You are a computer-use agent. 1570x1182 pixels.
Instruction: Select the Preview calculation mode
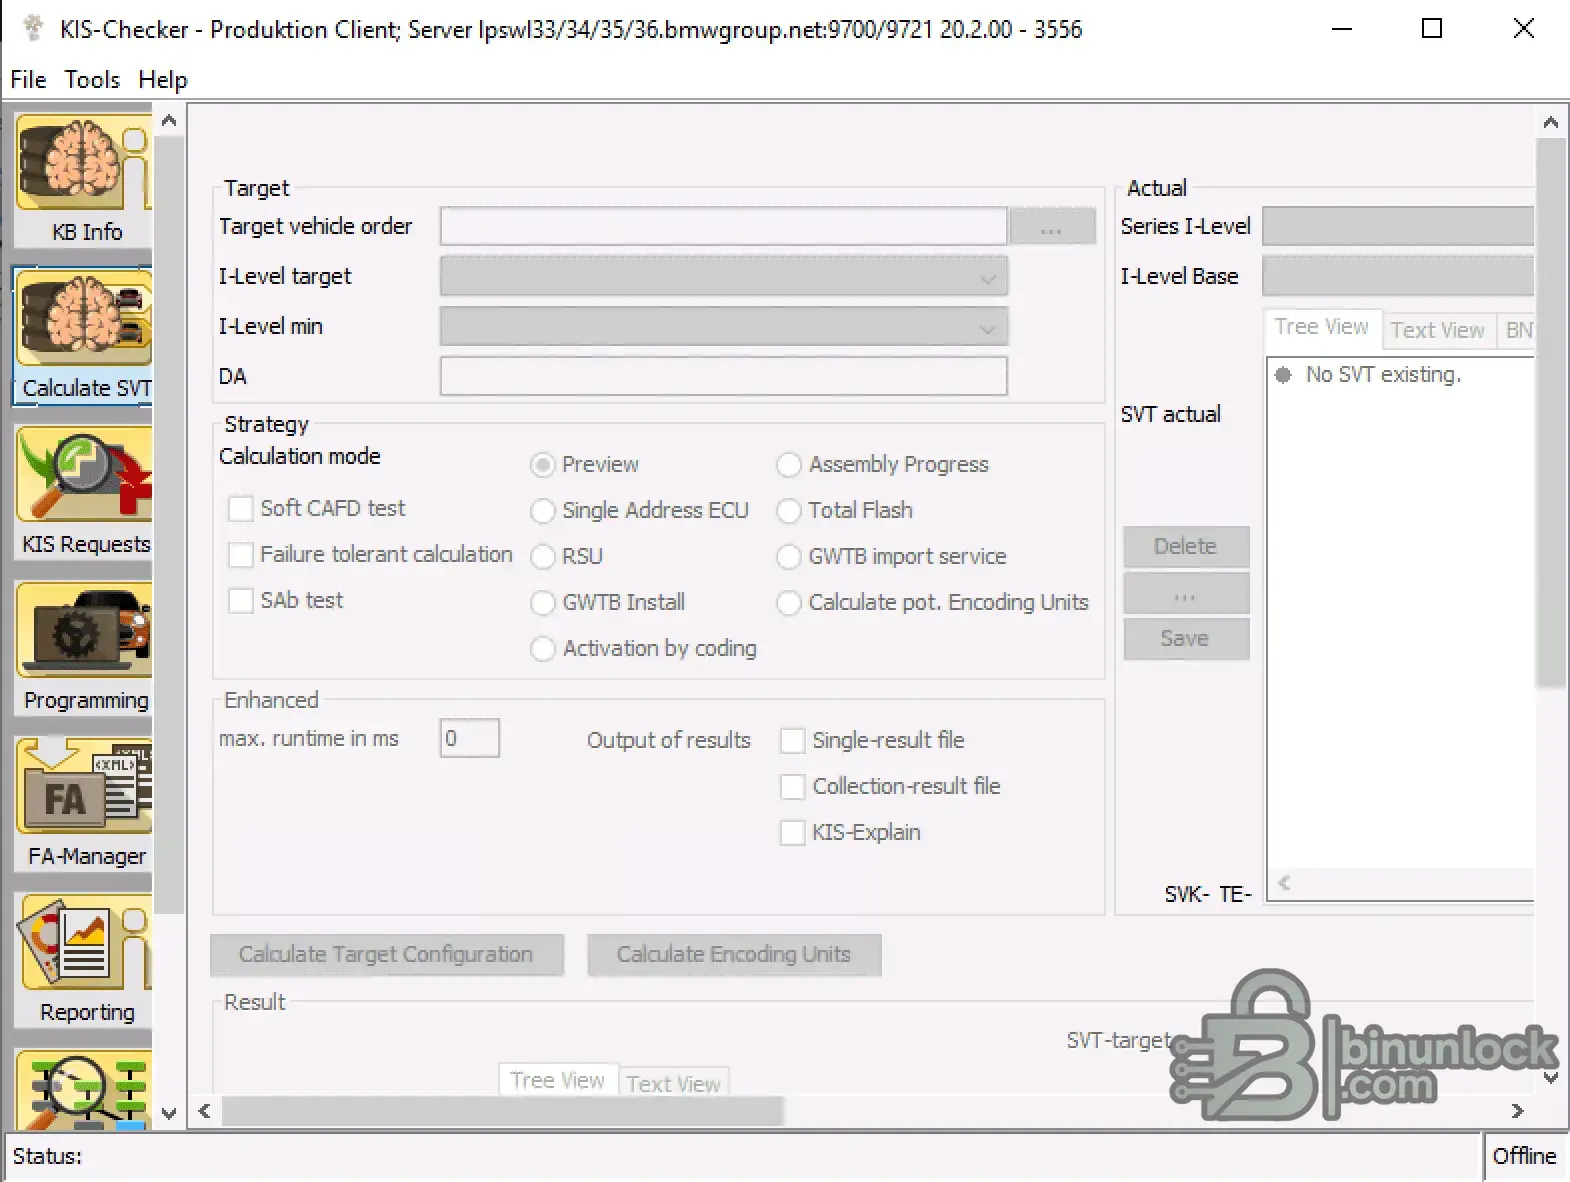click(543, 465)
